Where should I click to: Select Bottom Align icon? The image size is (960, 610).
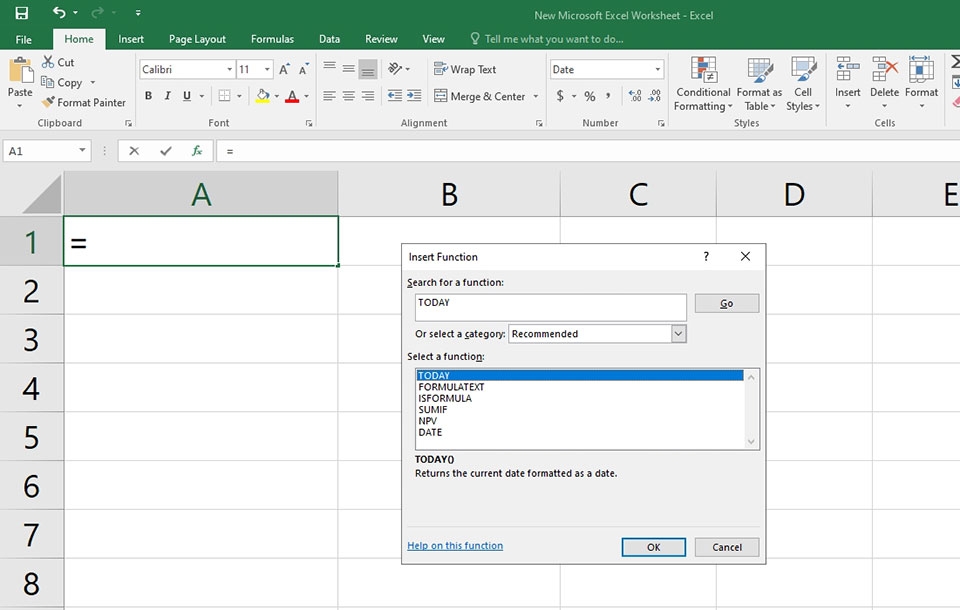[x=367, y=69]
